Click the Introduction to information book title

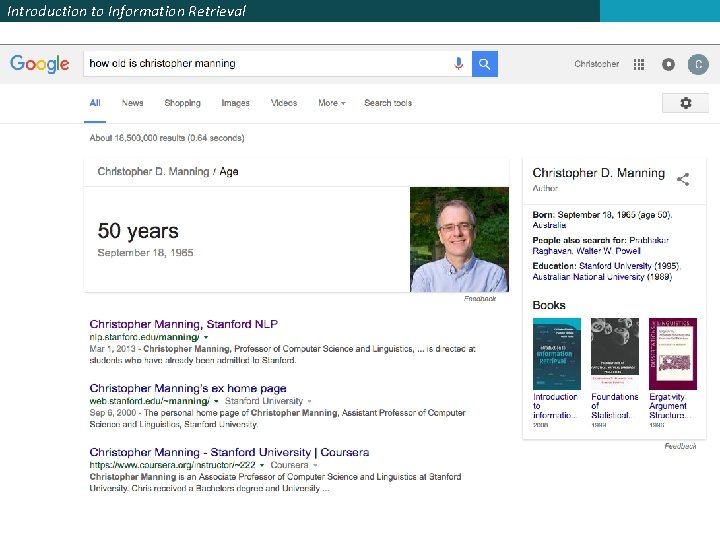coord(555,406)
